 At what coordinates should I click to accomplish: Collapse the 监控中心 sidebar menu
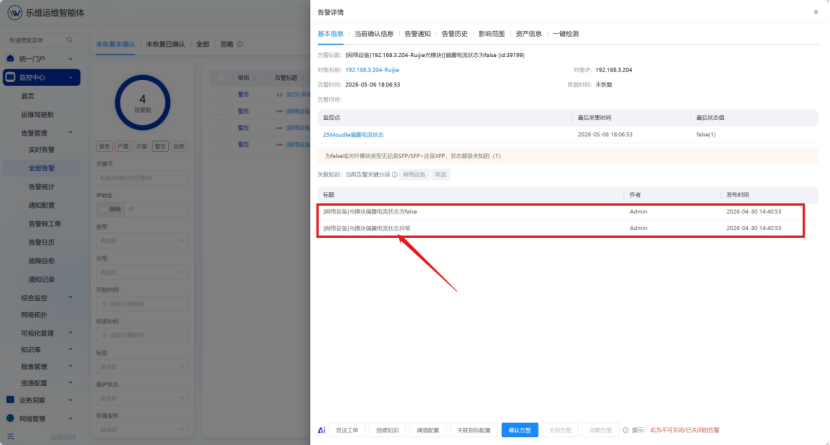coord(70,78)
